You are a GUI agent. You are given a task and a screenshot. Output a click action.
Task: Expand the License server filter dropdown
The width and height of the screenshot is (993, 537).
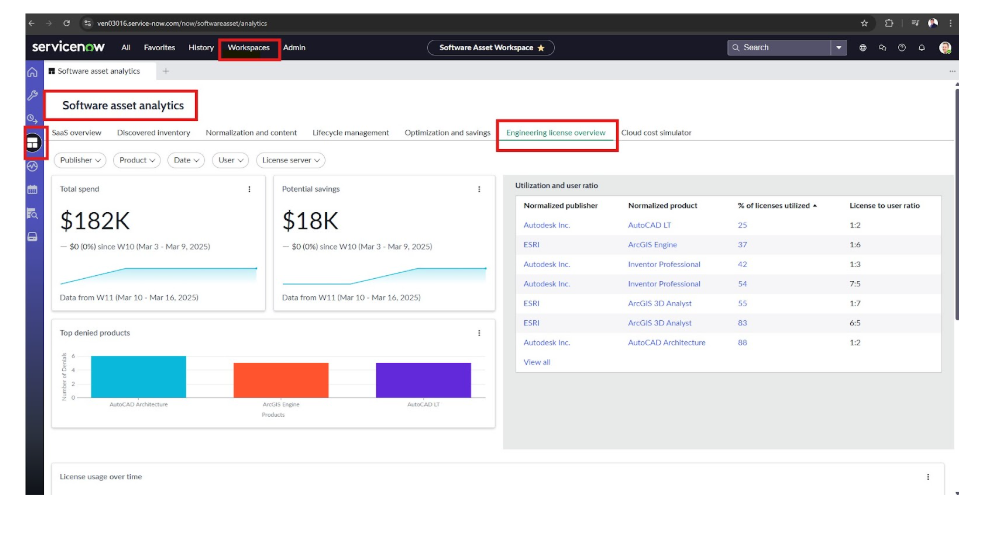pyautogui.click(x=291, y=160)
